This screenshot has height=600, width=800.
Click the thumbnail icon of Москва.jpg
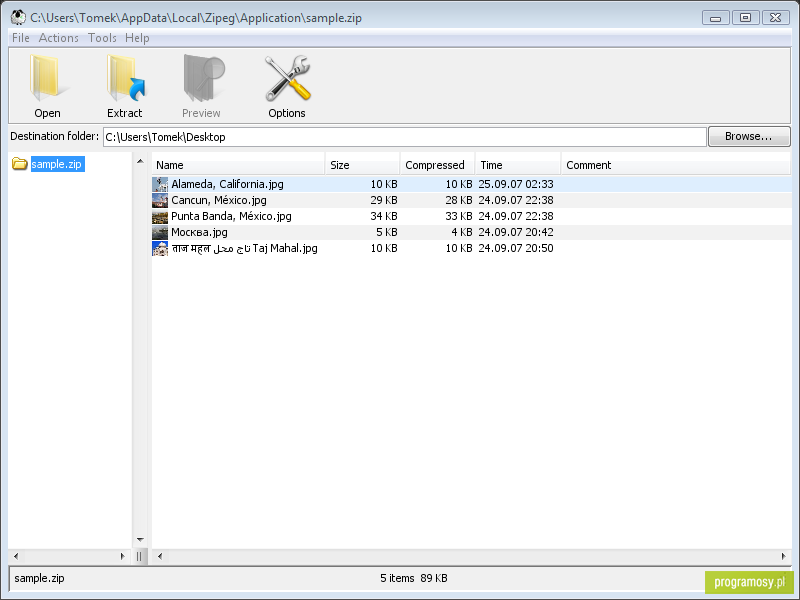coord(160,232)
